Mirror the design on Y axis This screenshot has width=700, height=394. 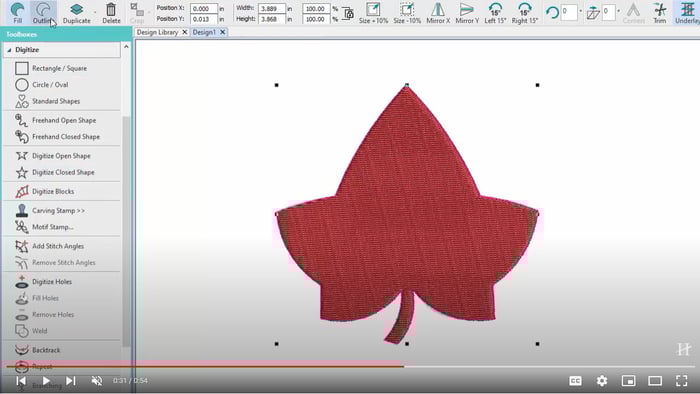tap(467, 12)
